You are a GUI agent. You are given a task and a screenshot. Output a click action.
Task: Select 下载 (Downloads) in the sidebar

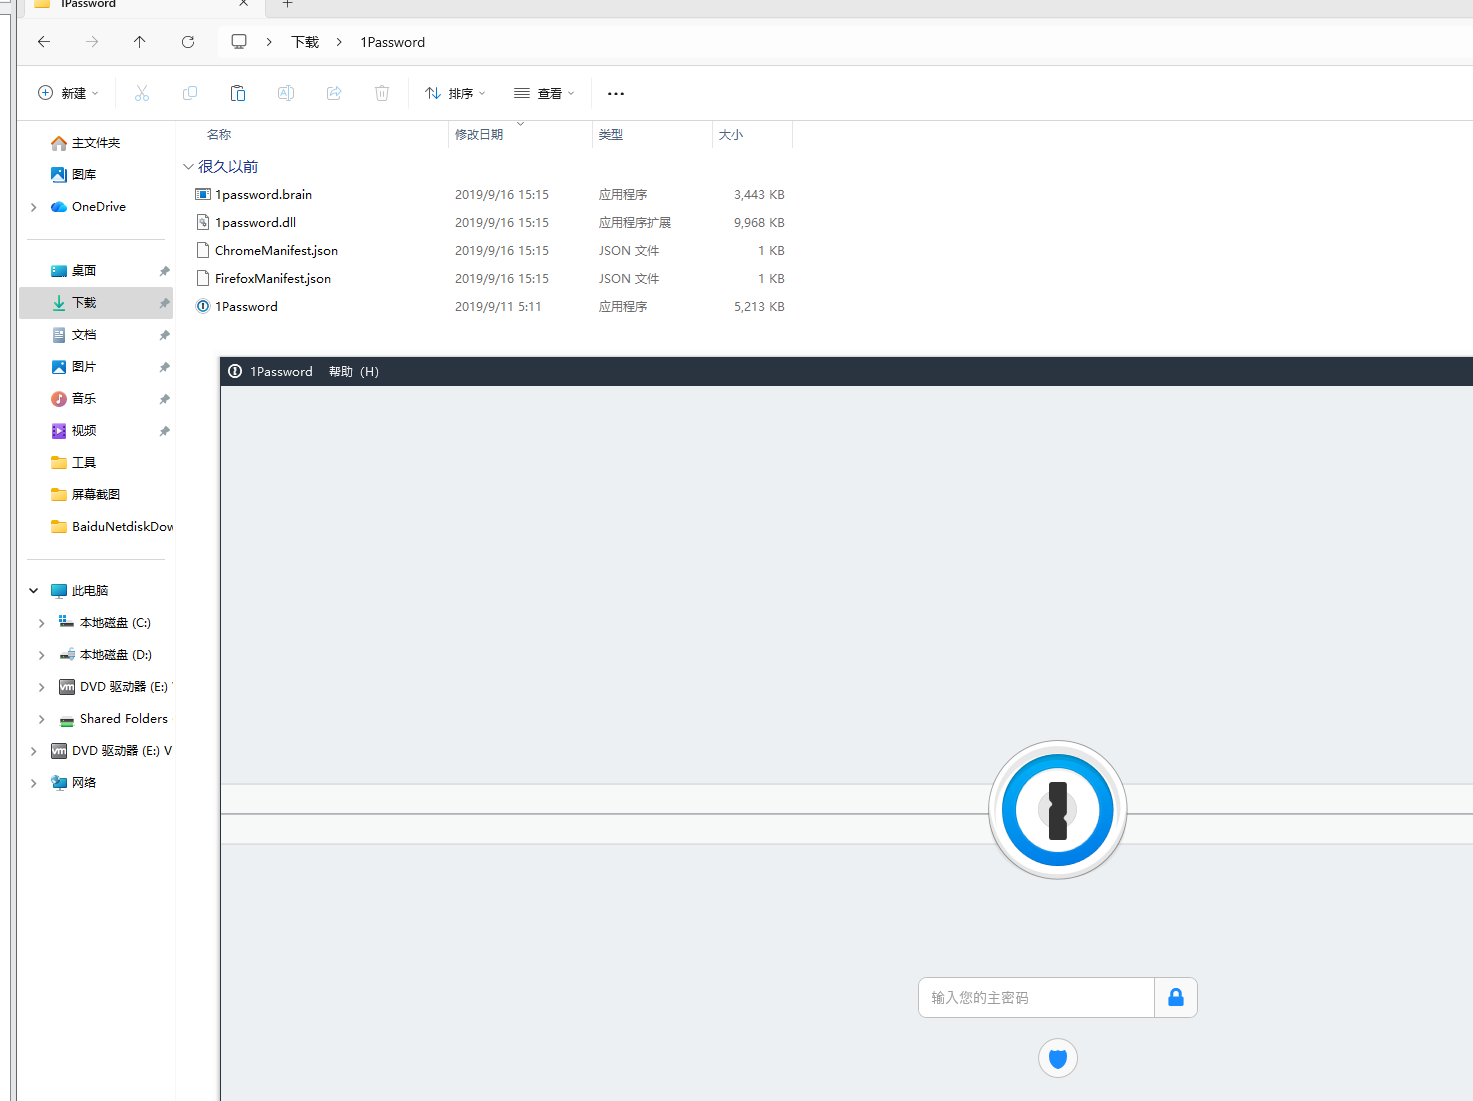(x=96, y=303)
